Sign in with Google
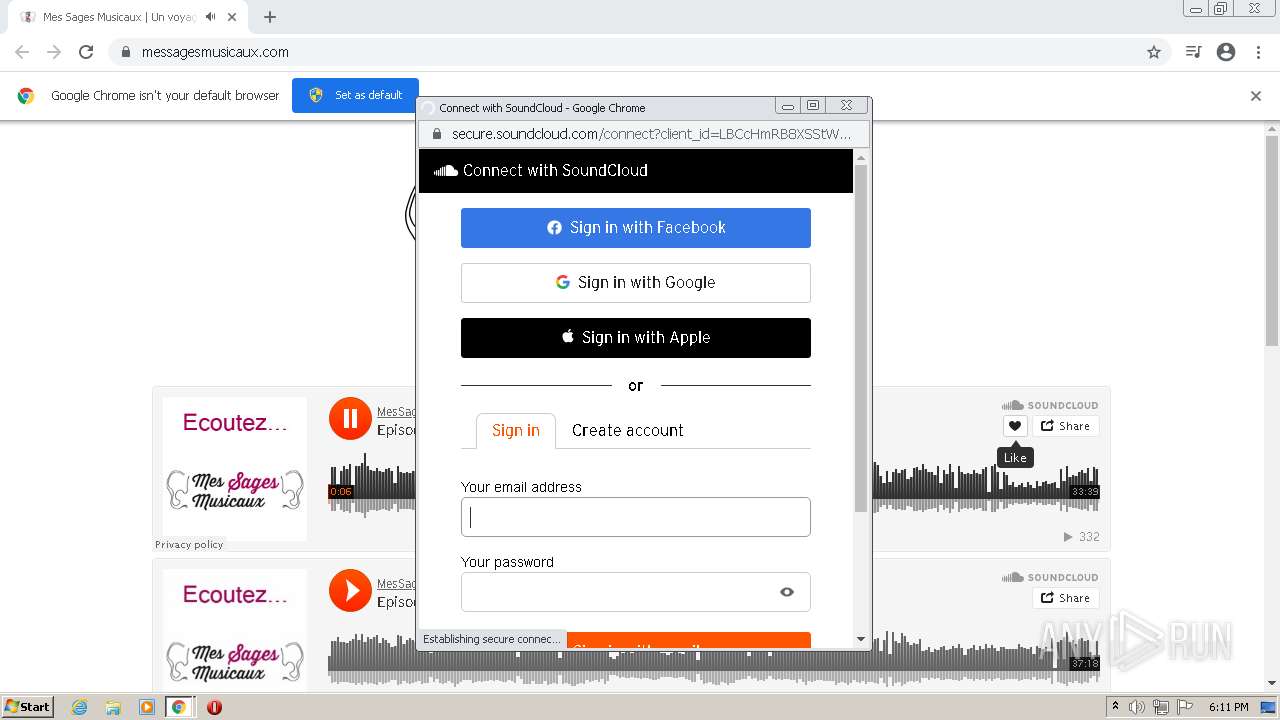Image resolution: width=1280 pixels, height=720 pixels. coord(635,283)
